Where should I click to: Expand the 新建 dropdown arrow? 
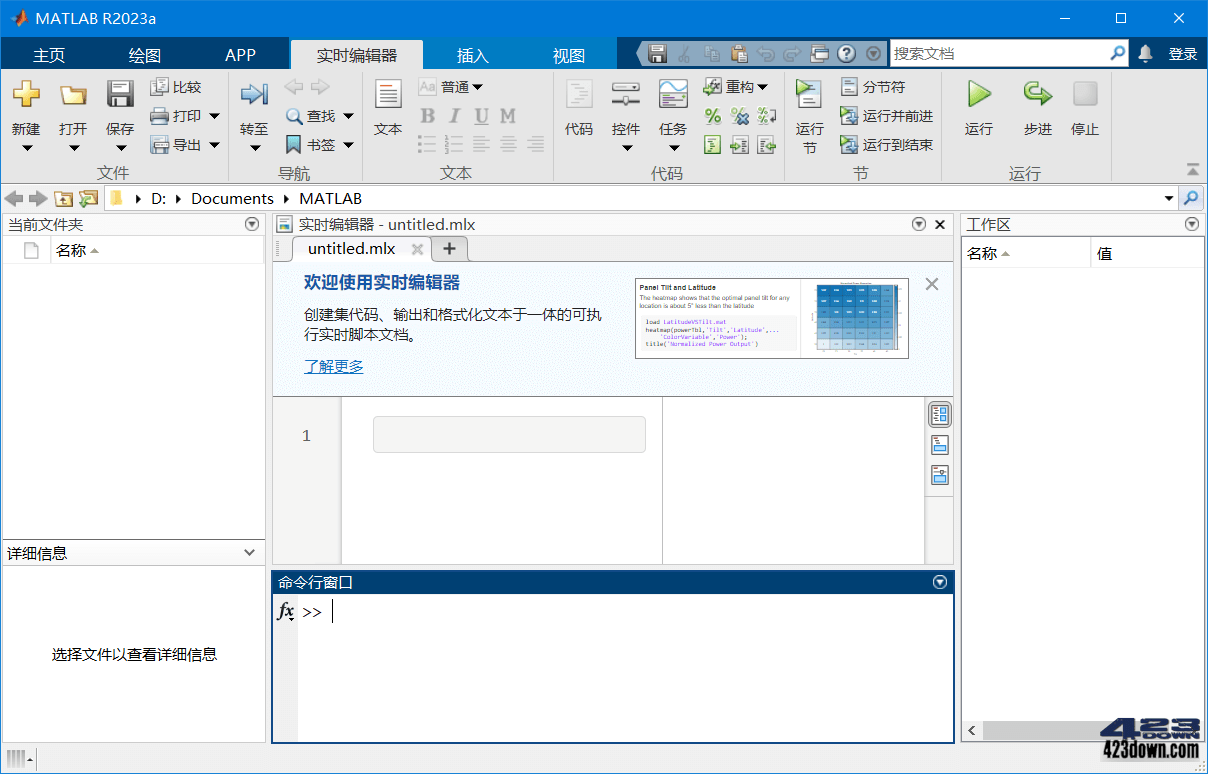pyautogui.click(x=26, y=146)
